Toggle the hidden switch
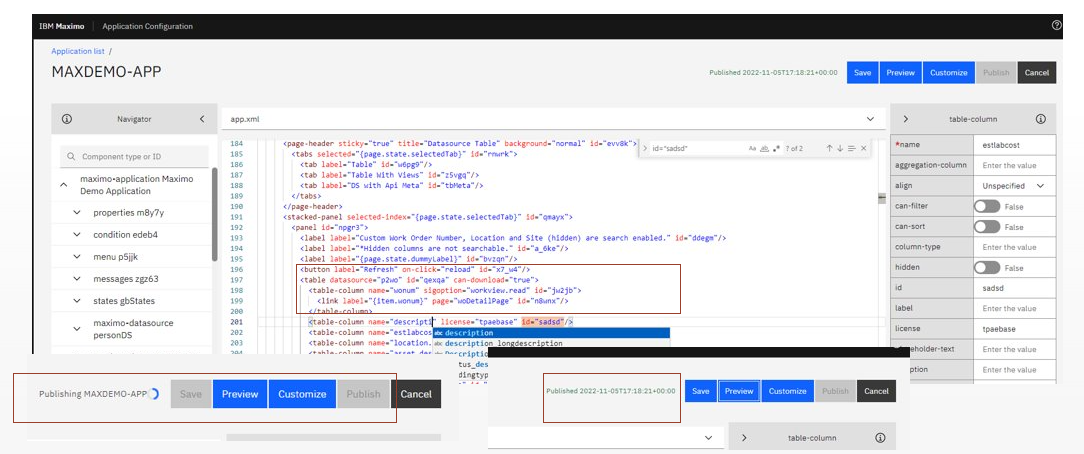The image size is (1084, 454). point(987,267)
